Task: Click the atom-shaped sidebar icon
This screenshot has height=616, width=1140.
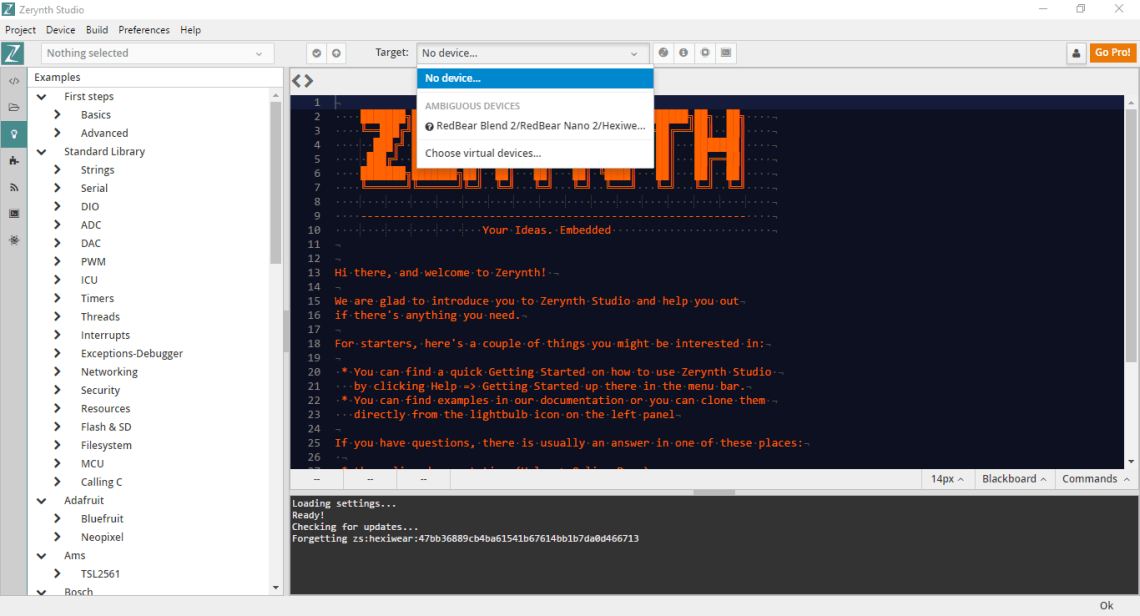Action: [x=14, y=240]
